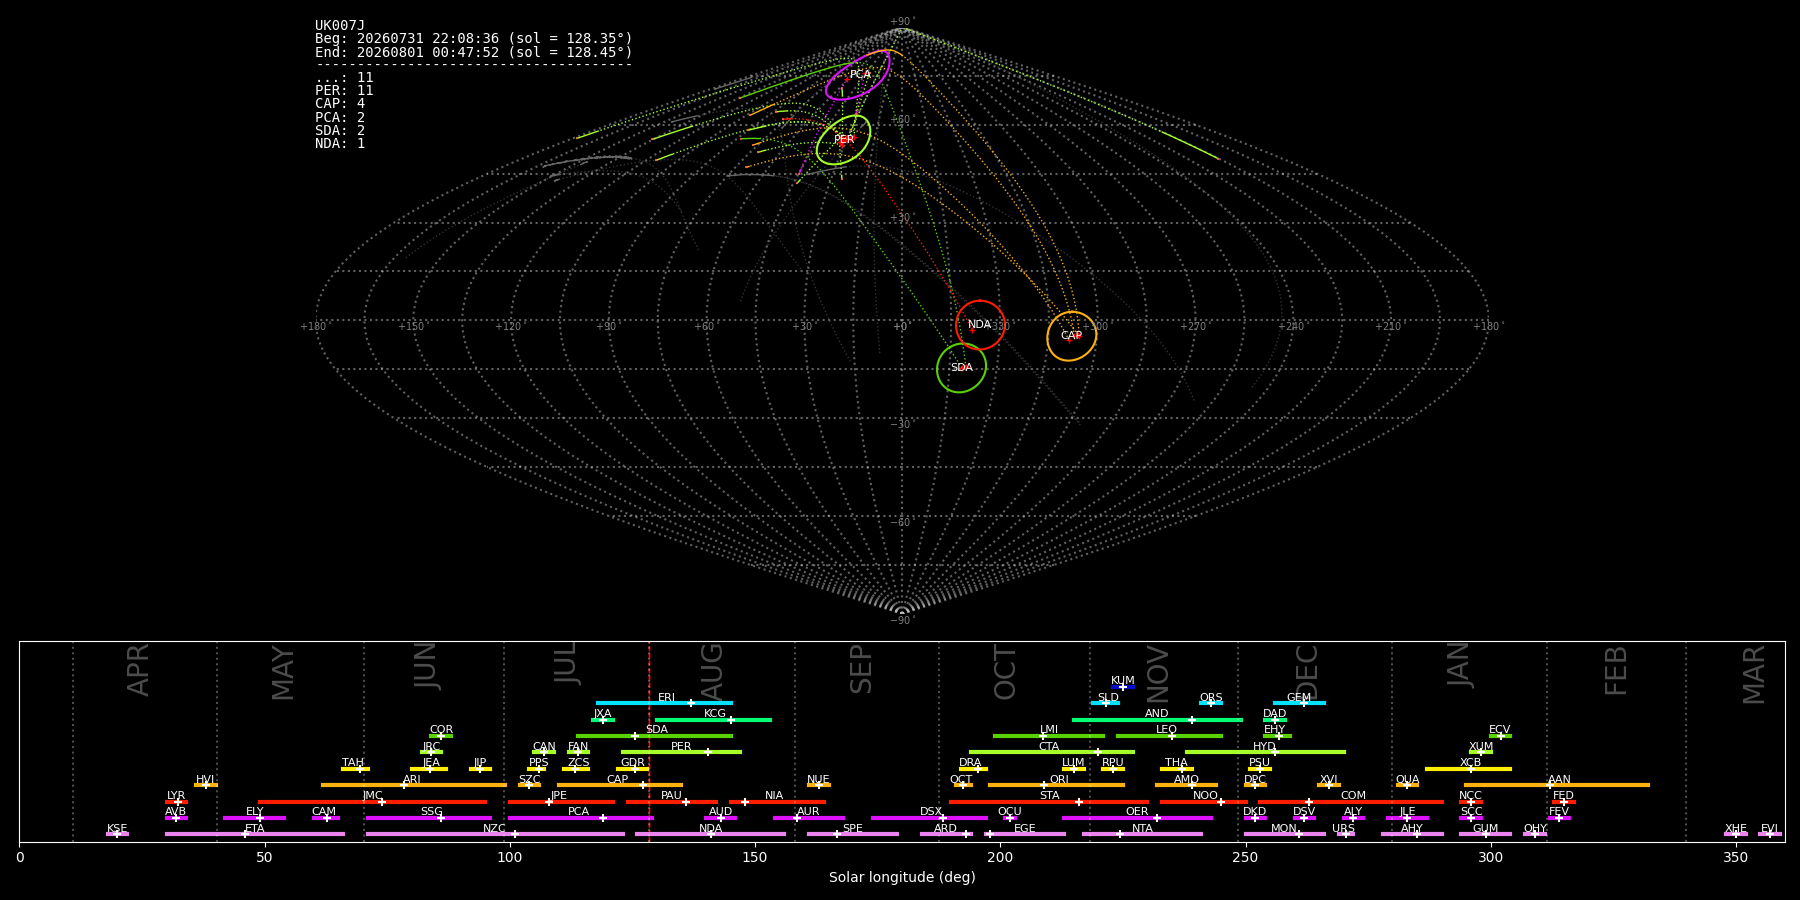
Task: Click the SSG purple bar in the timeline
Action: [x=429, y=818]
